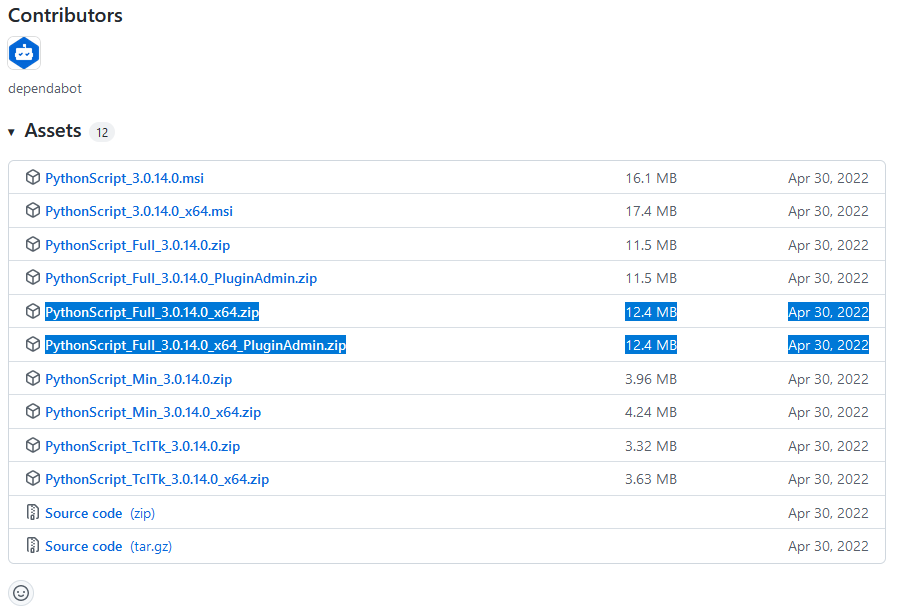Click the date in Source code (zip) row
Viewport: 901px width, 615px height.
828,513
